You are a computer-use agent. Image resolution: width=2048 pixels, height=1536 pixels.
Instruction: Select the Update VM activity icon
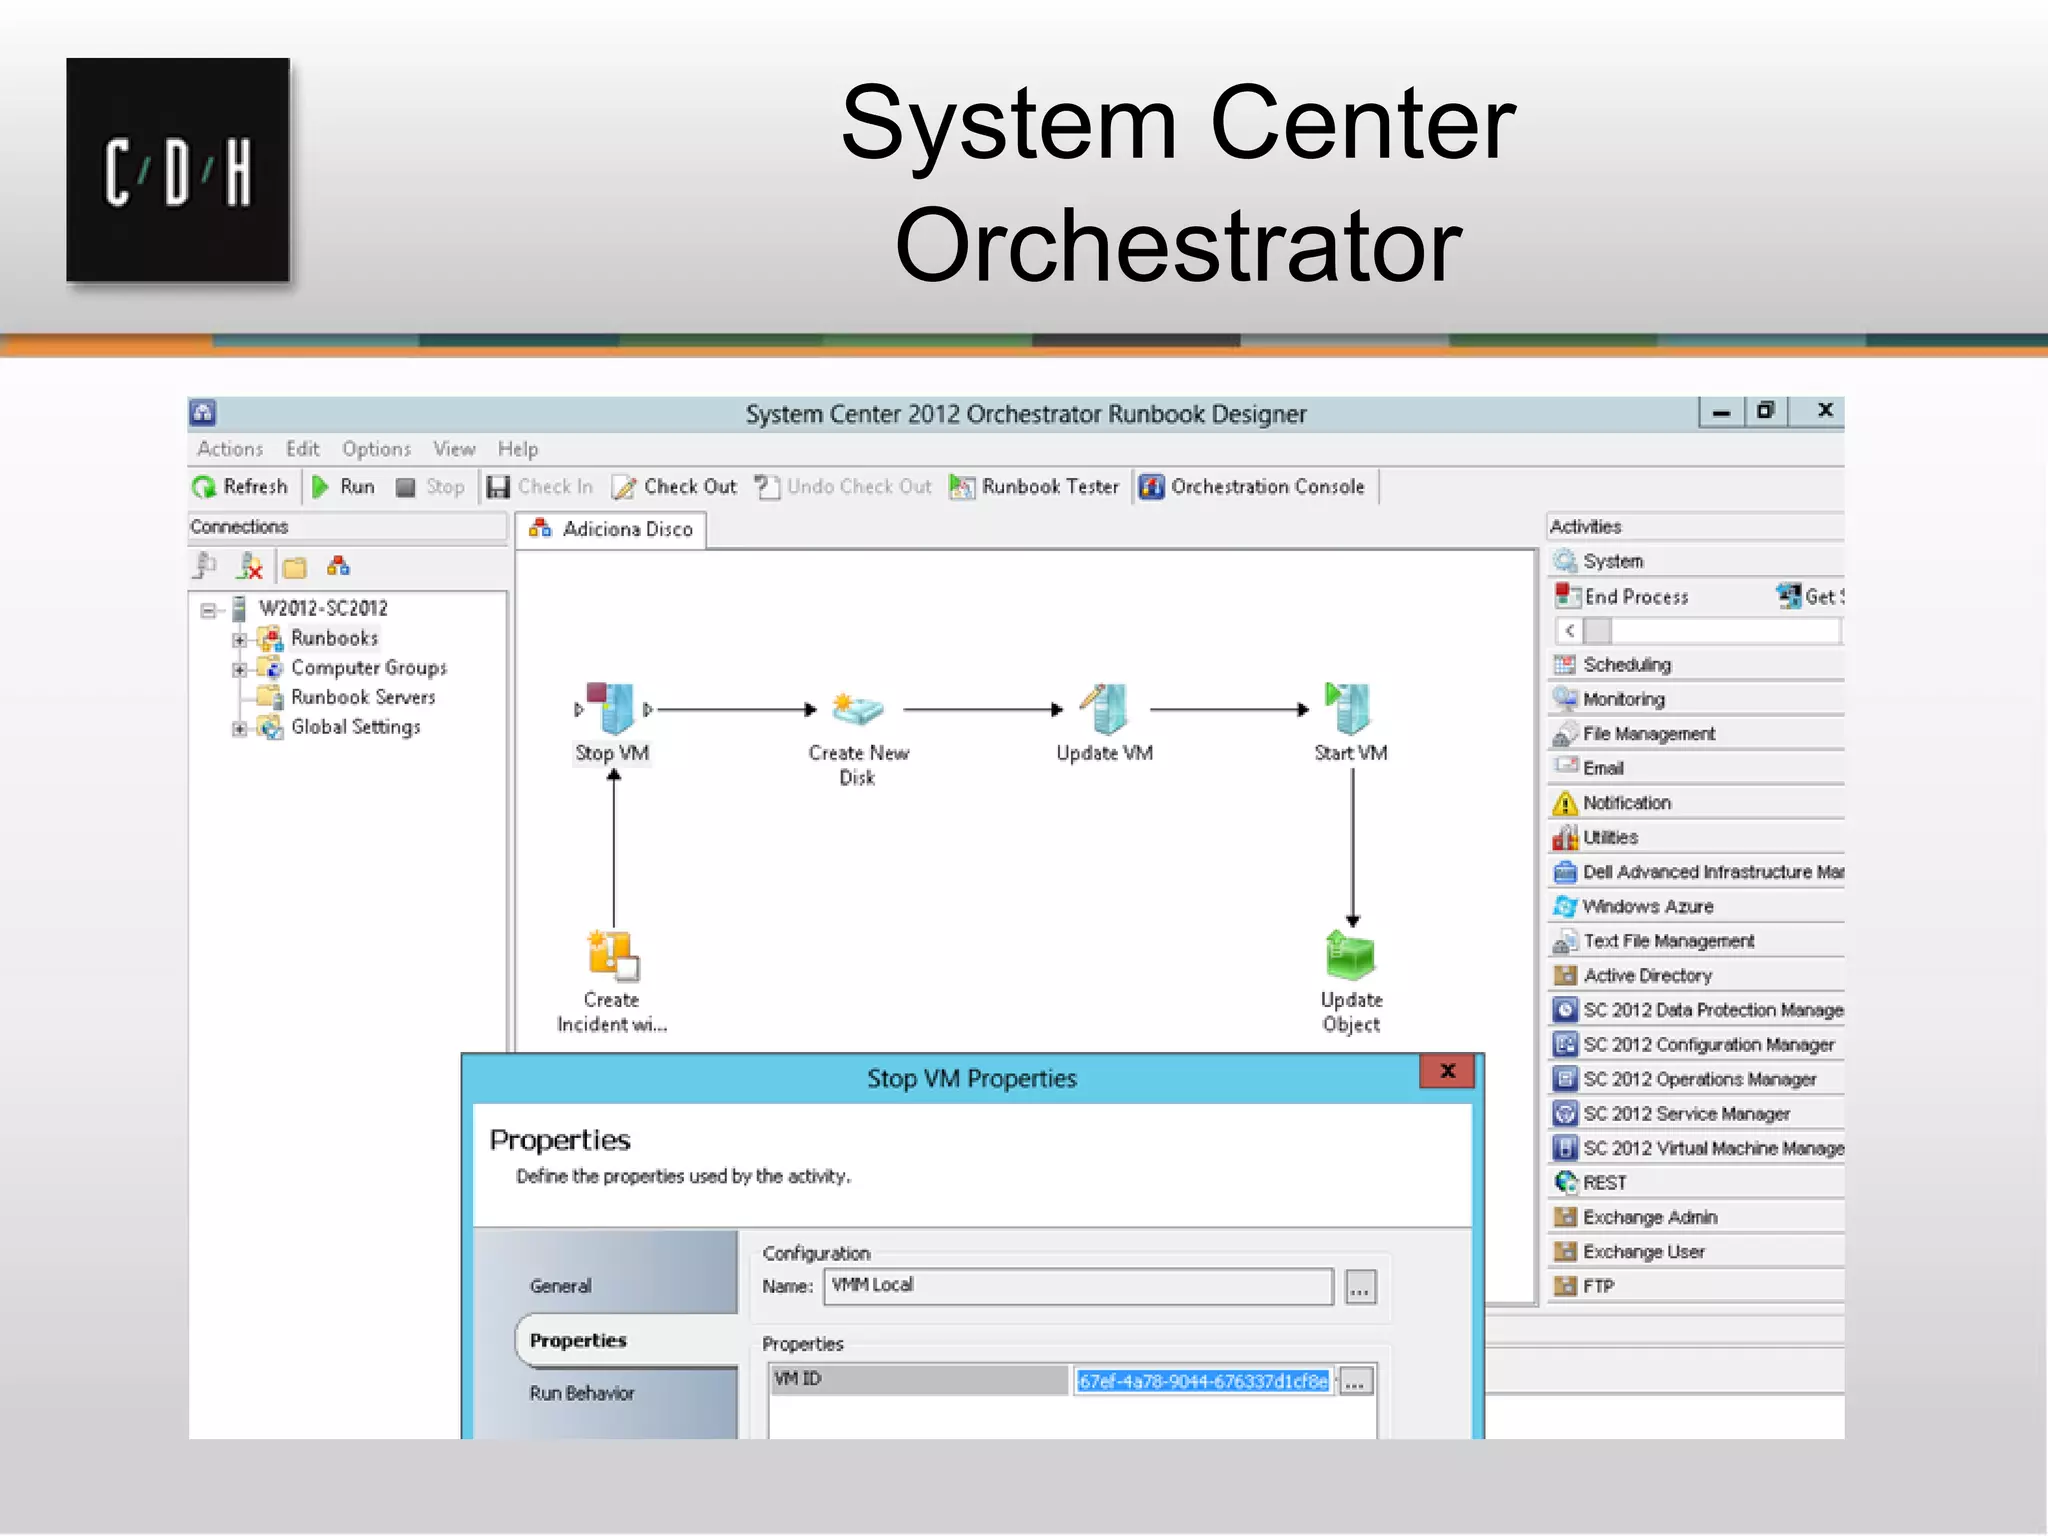coord(1105,708)
